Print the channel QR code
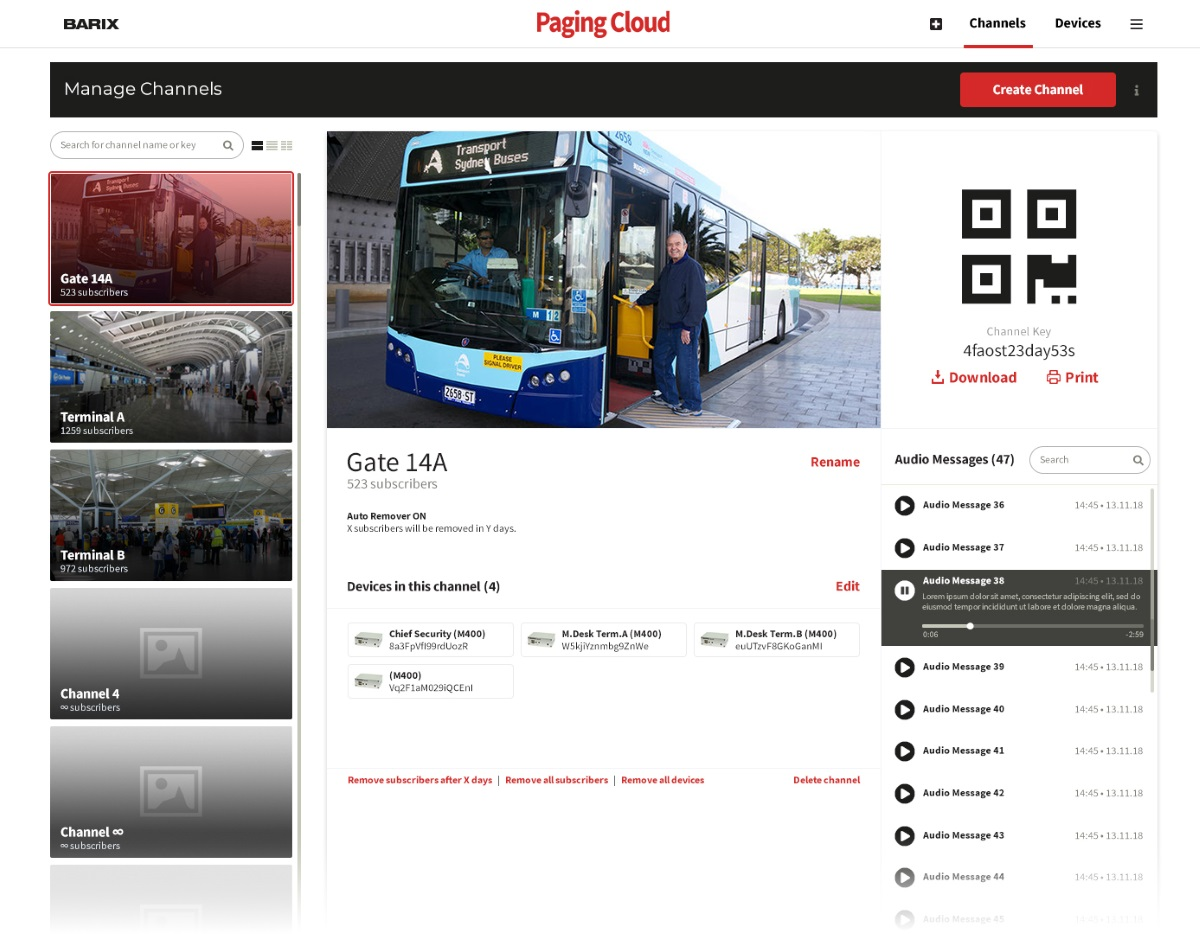This screenshot has height=934, width=1200. pos(1071,377)
